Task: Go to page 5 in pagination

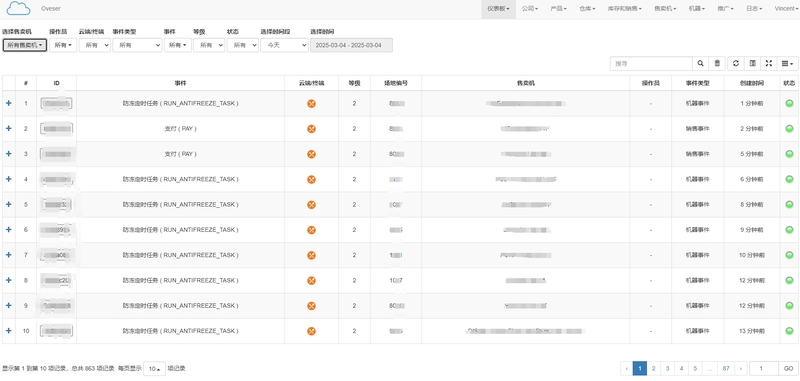Action: click(695, 368)
